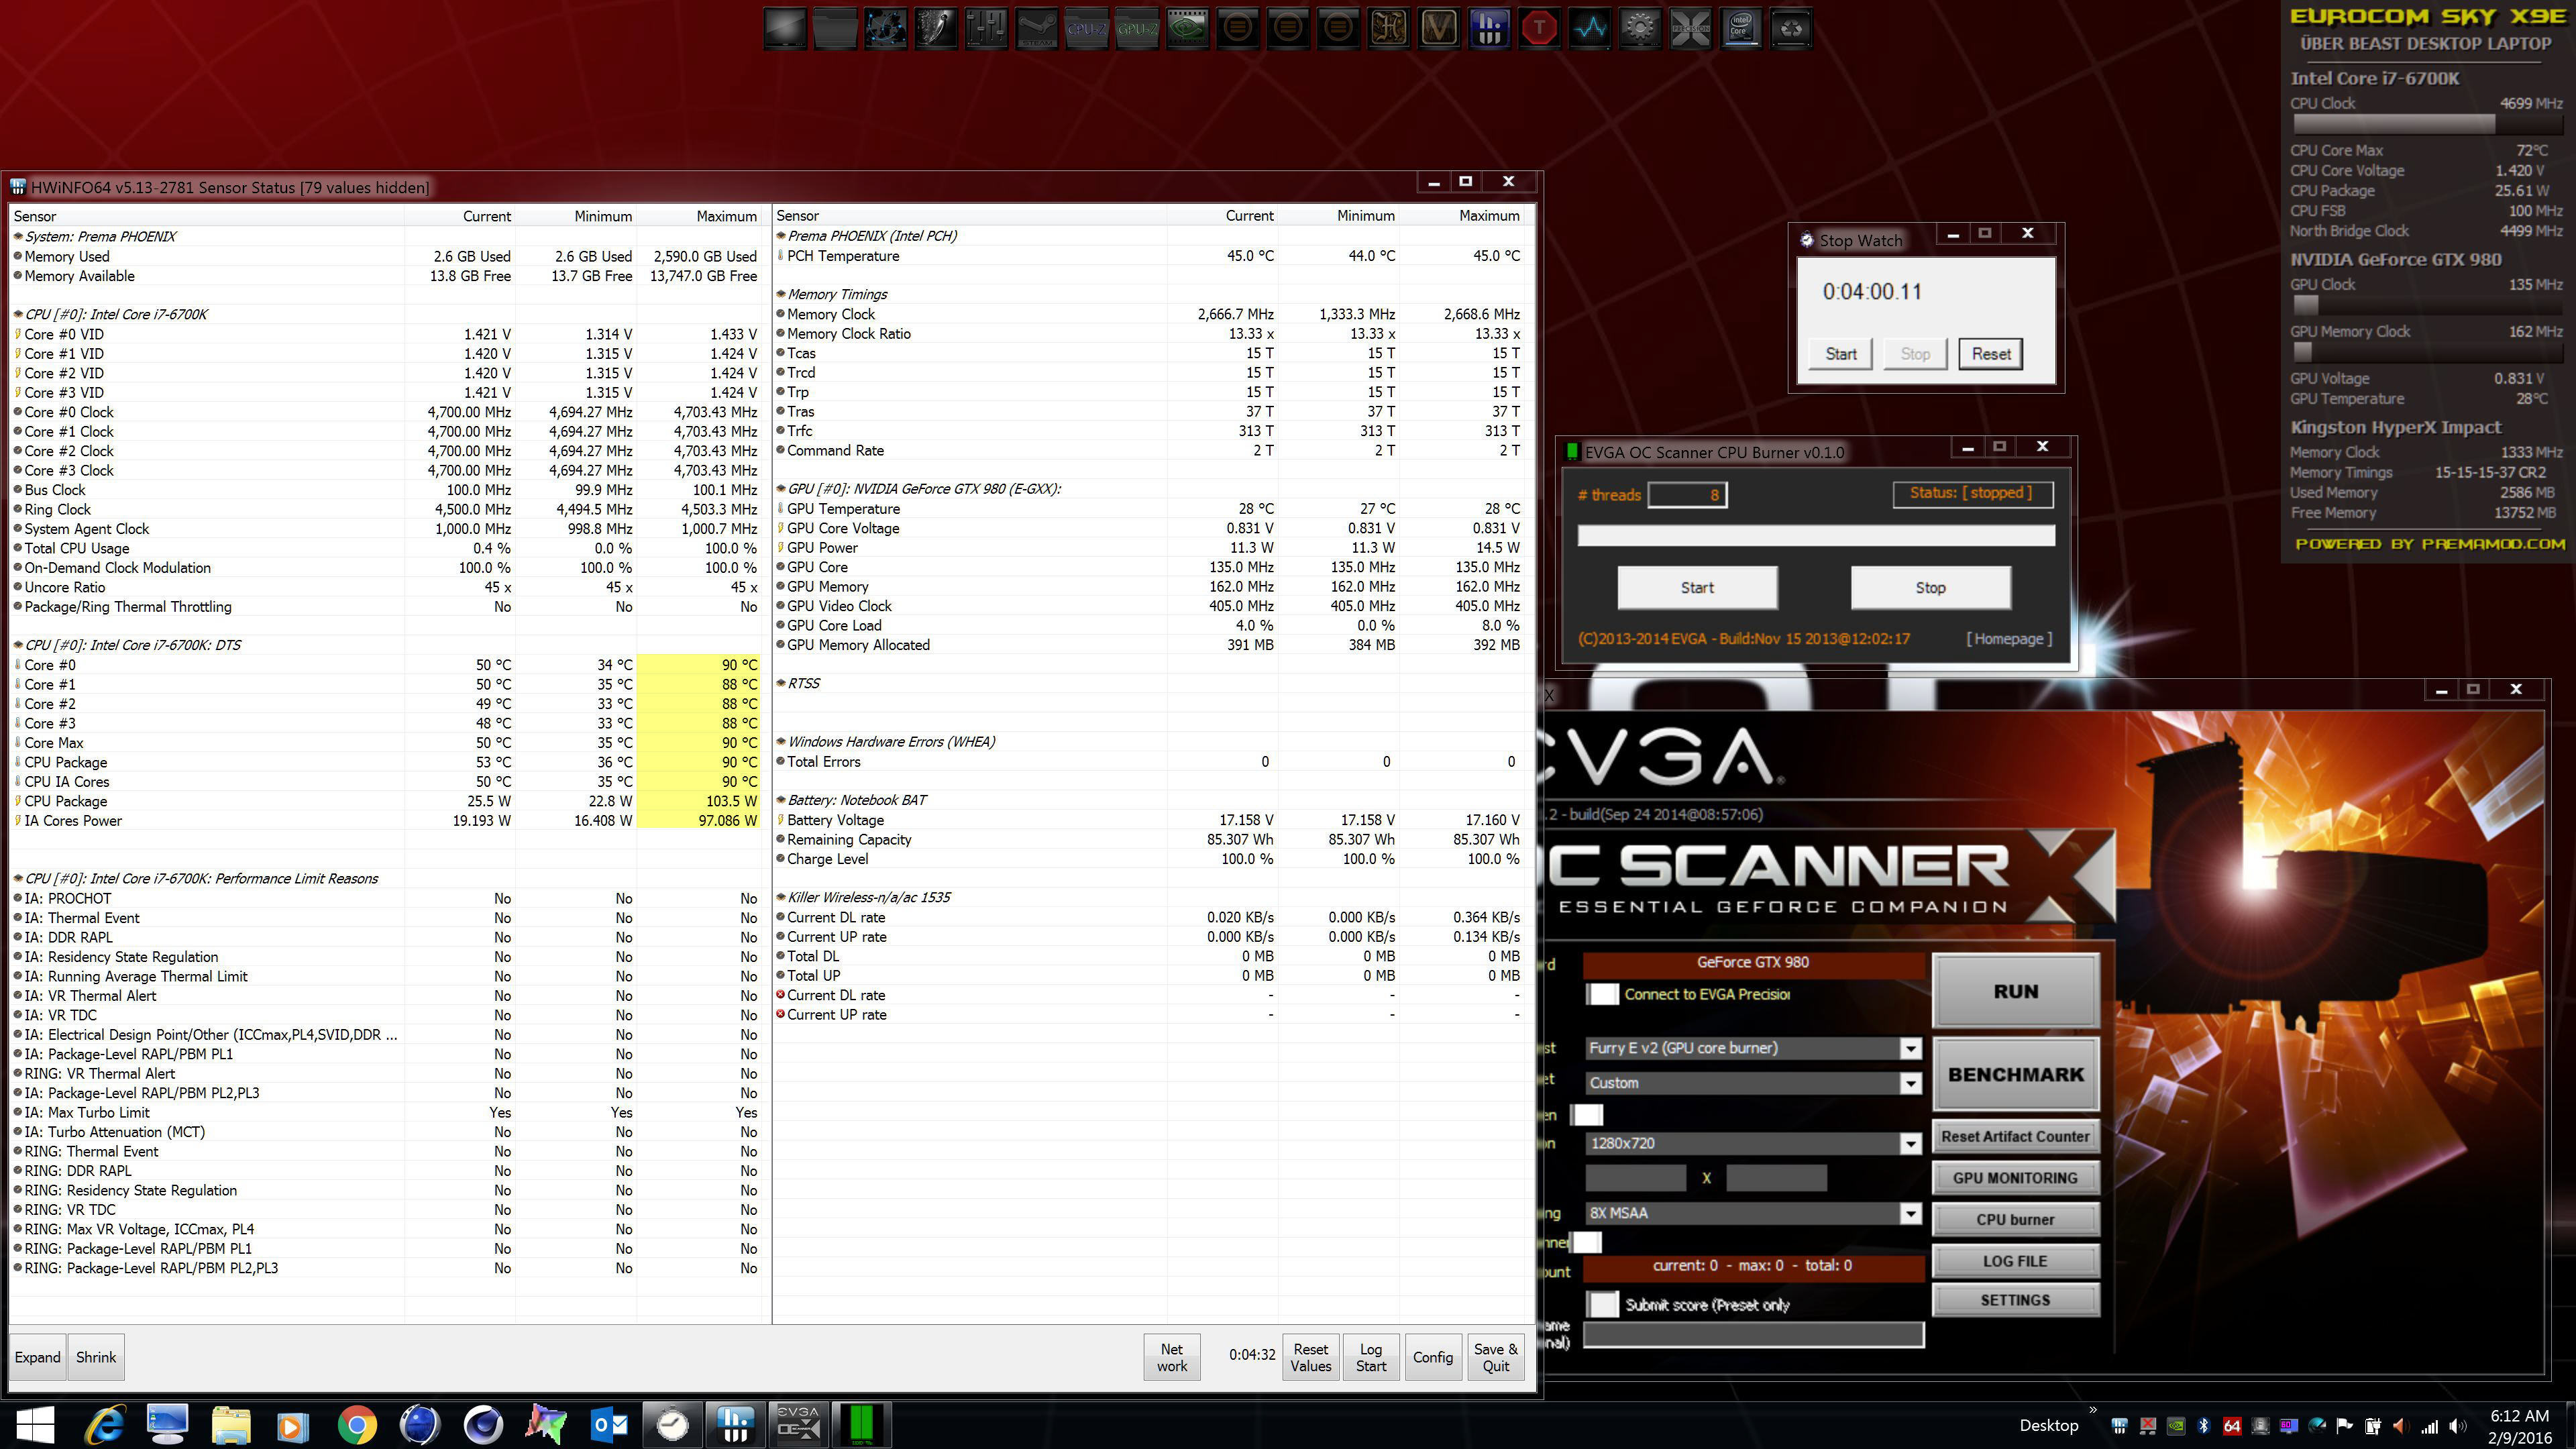Open the network globe dock icon
Screen dimensions: 2576x1449
[885, 28]
